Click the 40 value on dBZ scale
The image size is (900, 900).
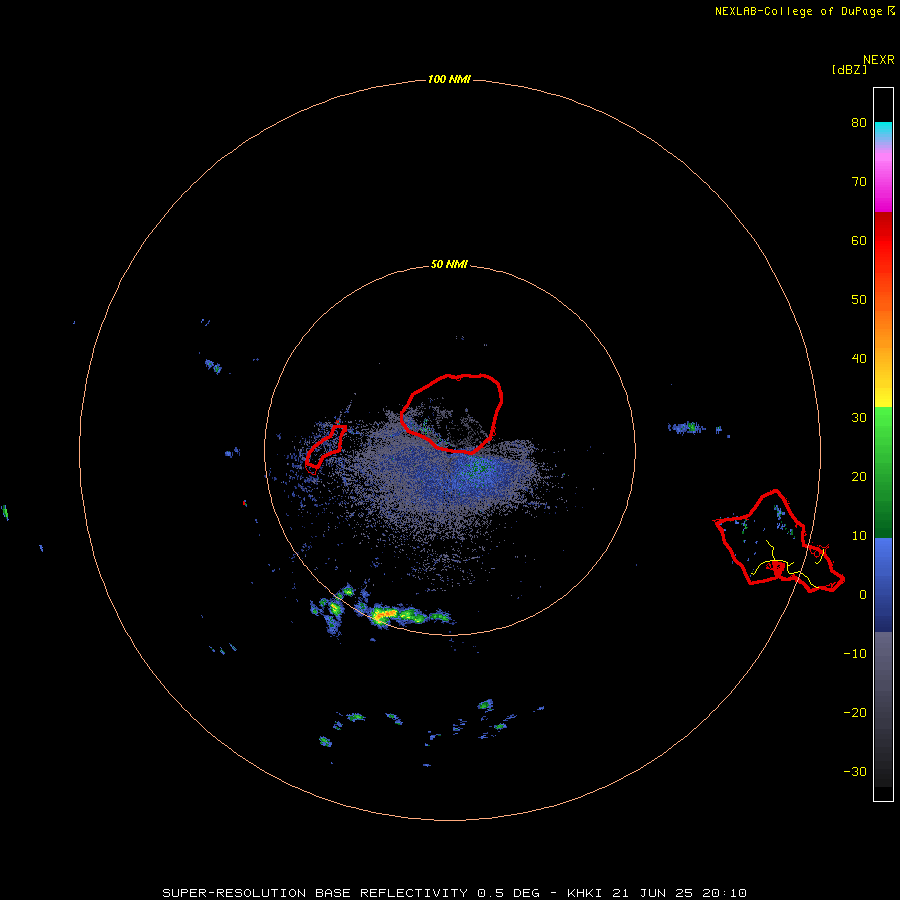click(859, 359)
